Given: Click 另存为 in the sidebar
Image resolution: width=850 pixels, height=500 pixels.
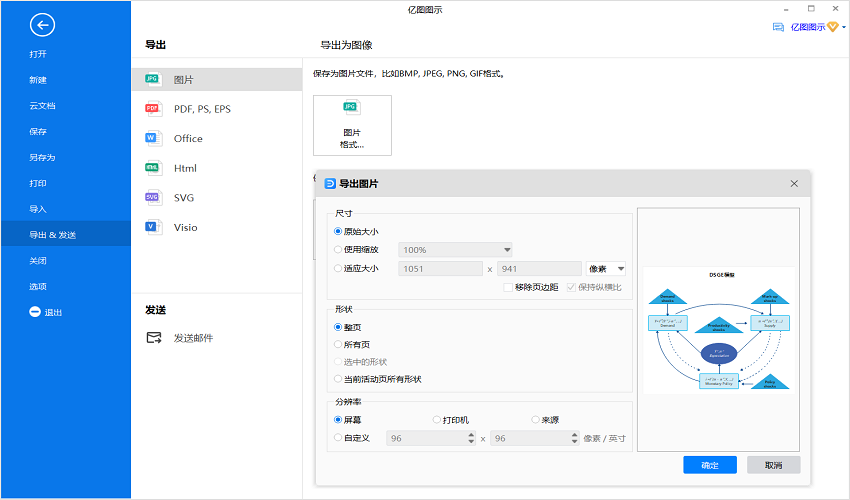Looking at the screenshot, I should tap(42, 157).
